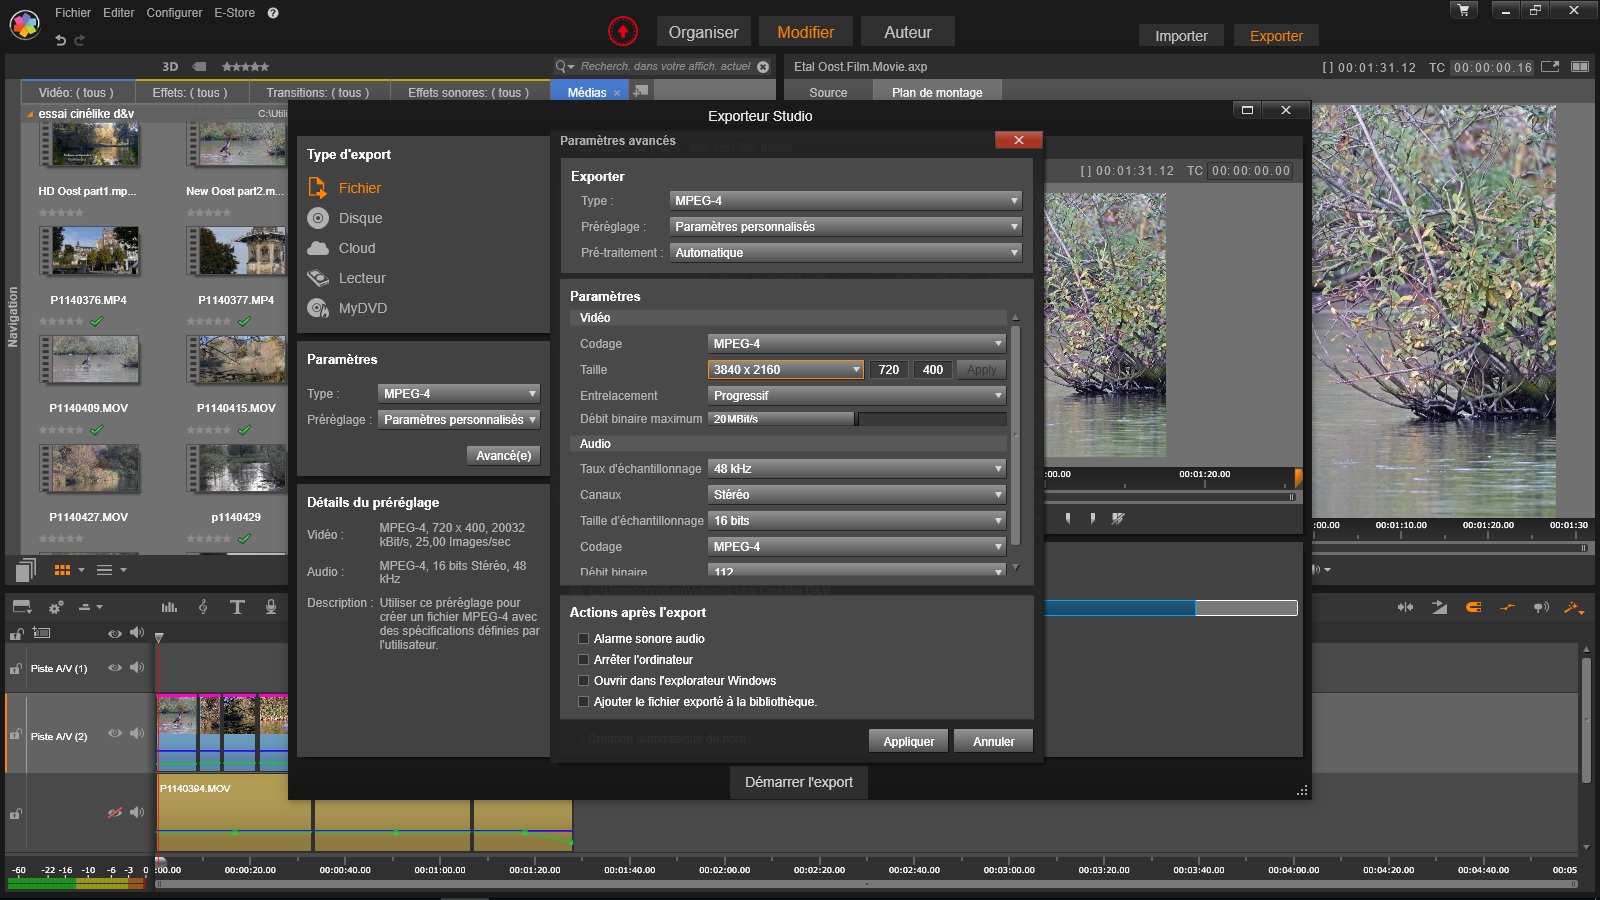The height and width of the screenshot is (900, 1600).
Task: Adjust the Débit binaire maximum slider
Action: 856,419
